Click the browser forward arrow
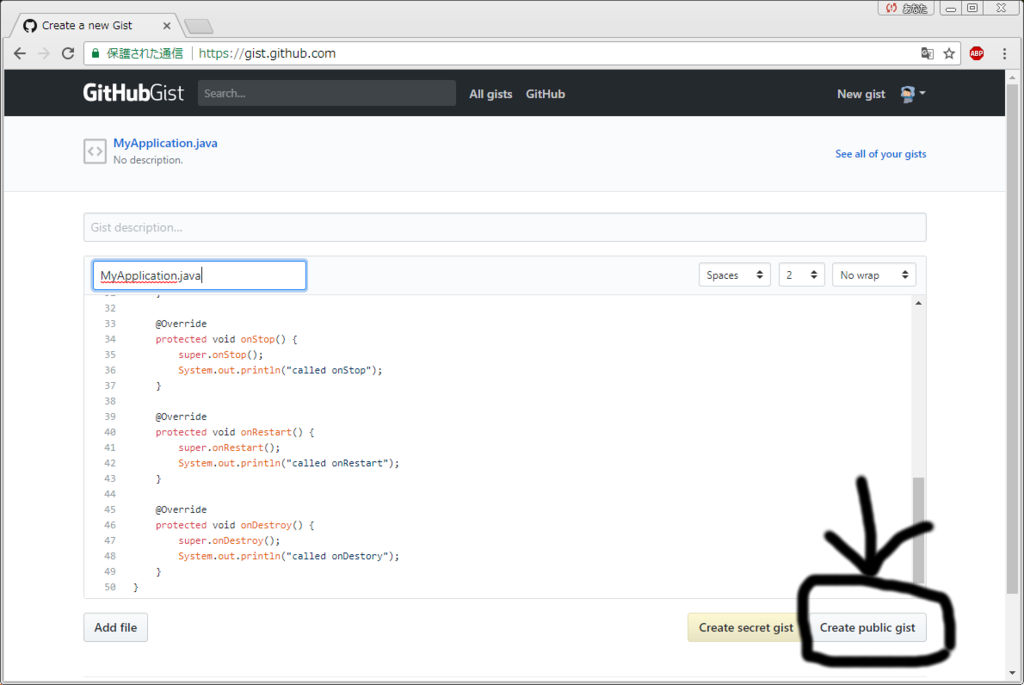 coord(44,54)
